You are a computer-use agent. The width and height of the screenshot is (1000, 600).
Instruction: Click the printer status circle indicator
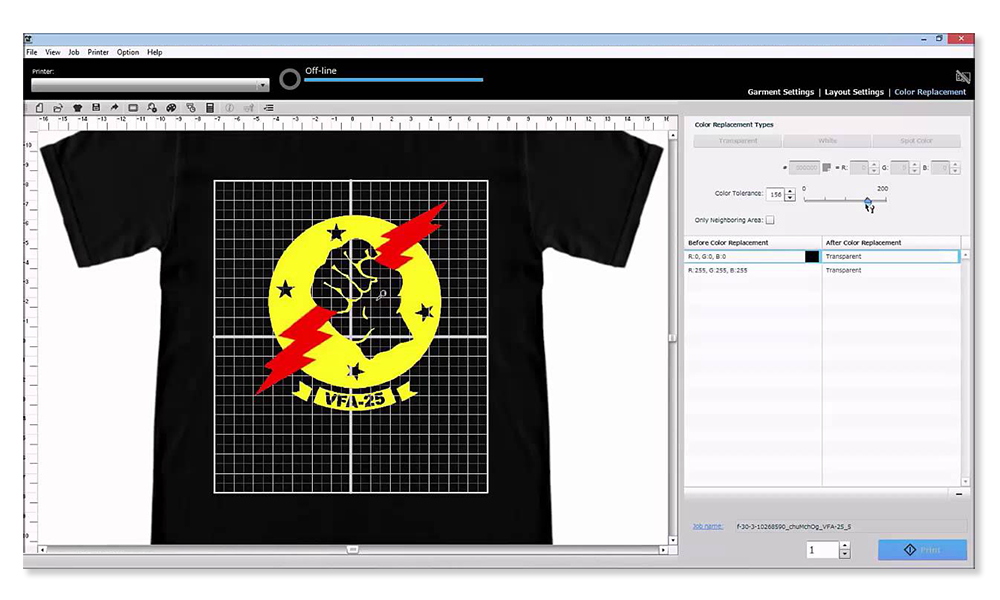pos(290,79)
